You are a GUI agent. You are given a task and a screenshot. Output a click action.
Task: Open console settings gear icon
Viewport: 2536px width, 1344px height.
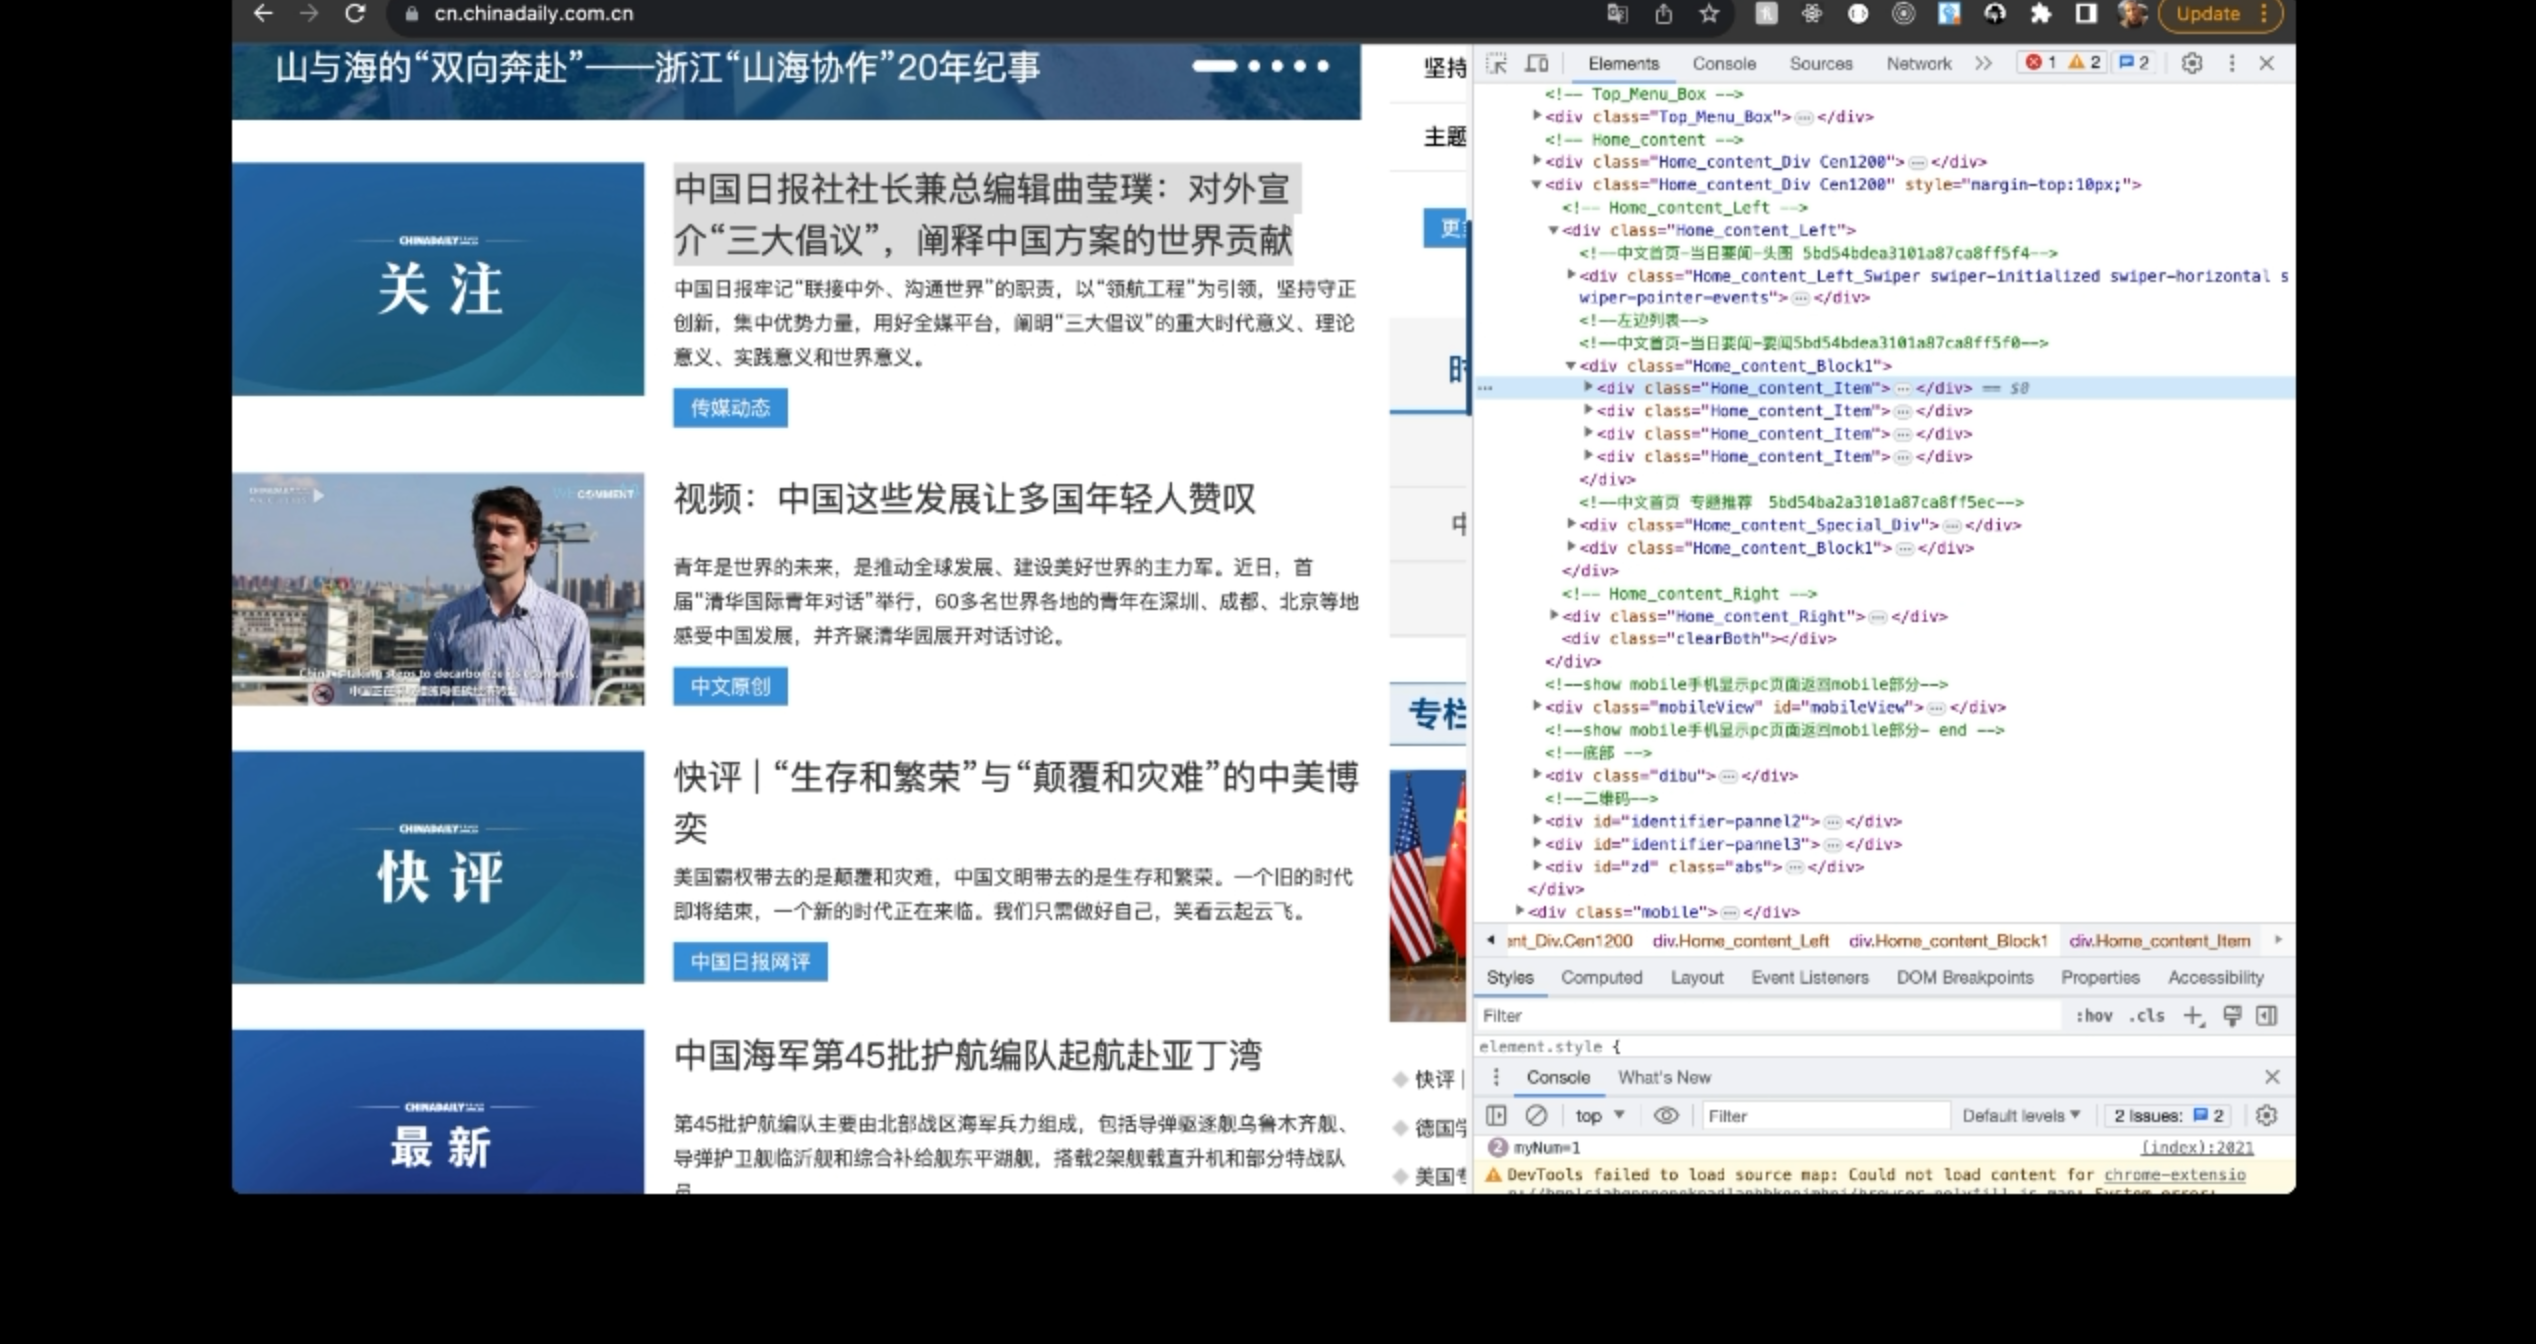point(2266,1115)
